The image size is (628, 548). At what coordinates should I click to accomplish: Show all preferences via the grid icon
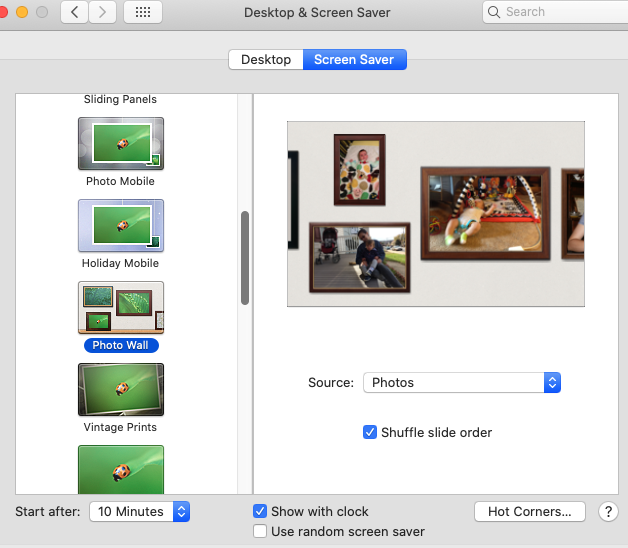(x=143, y=12)
